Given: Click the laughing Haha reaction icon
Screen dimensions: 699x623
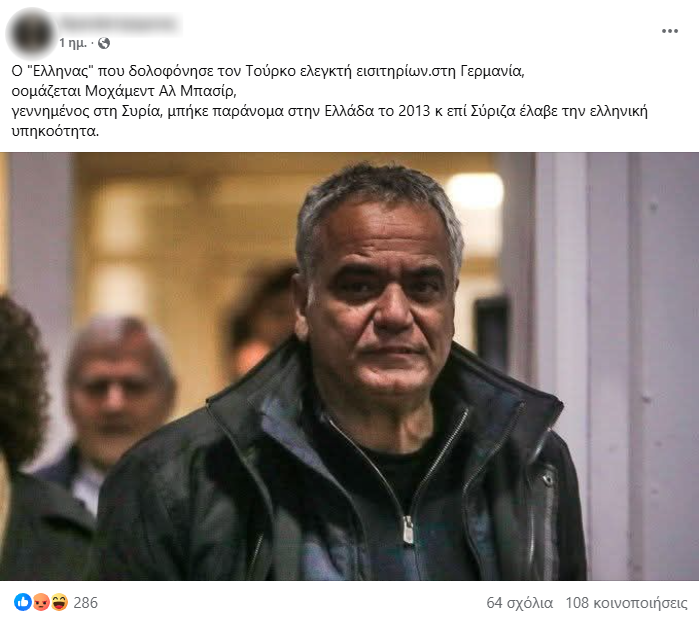Looking at the screenshot, I should (59, 603).
